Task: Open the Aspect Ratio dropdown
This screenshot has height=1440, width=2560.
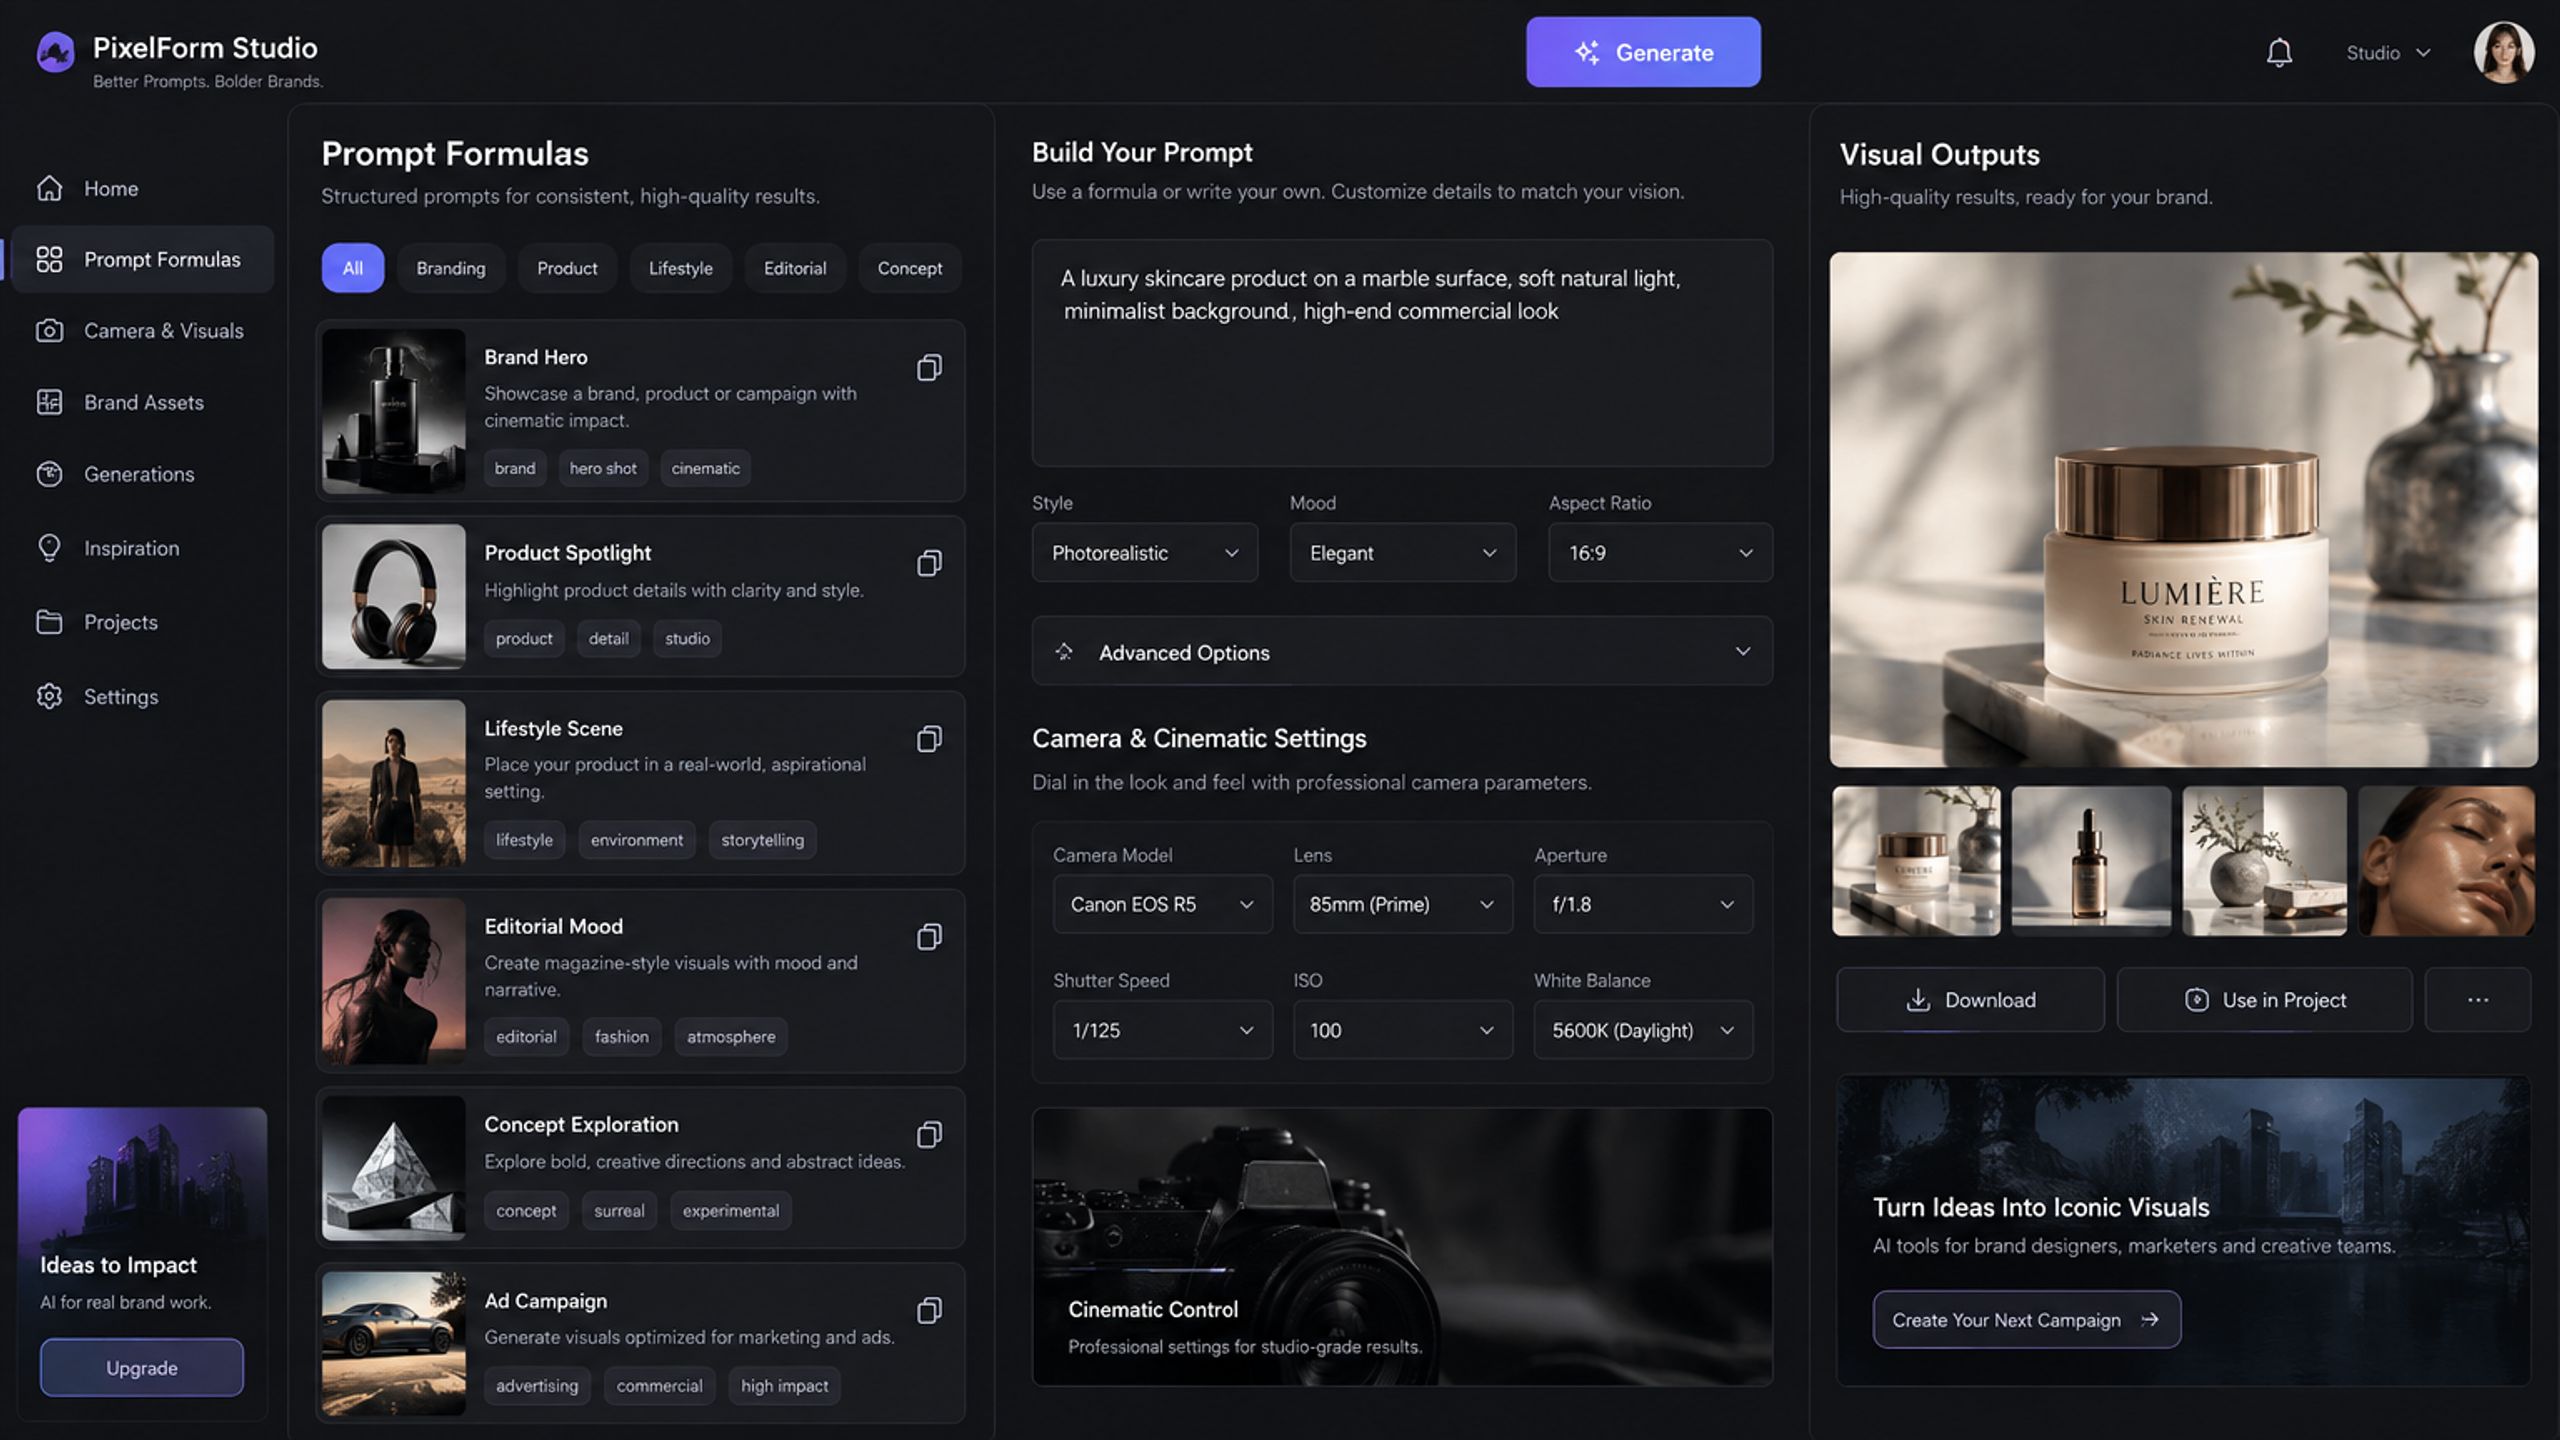Action: pos(1660,553)
